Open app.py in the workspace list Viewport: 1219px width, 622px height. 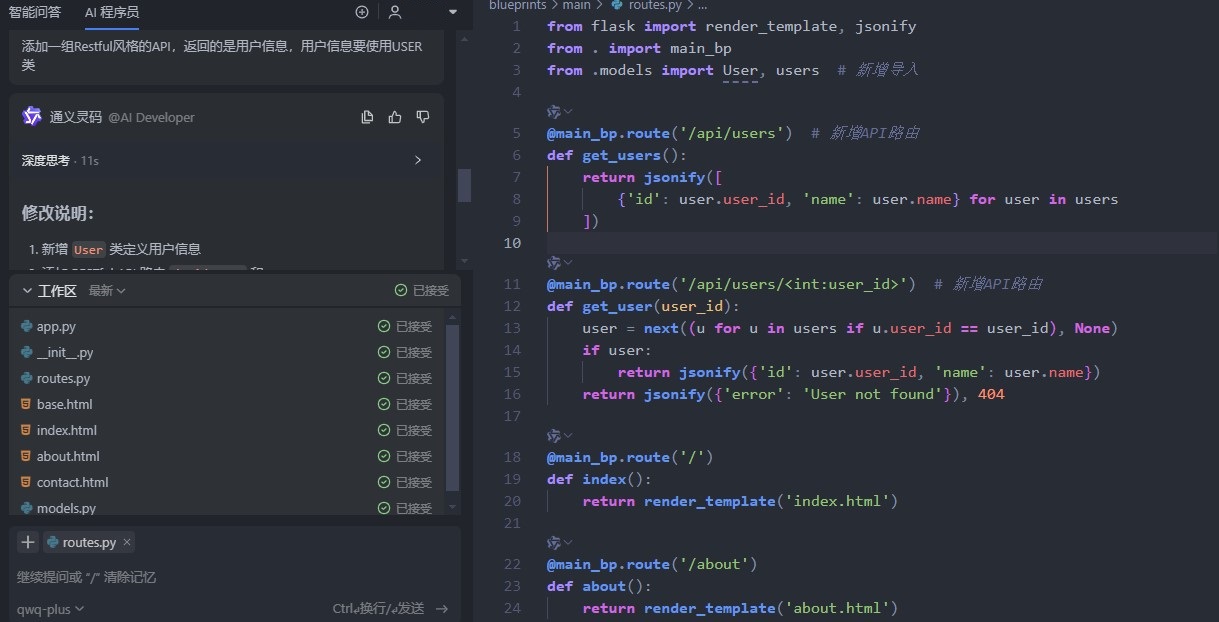click(56, 326)
